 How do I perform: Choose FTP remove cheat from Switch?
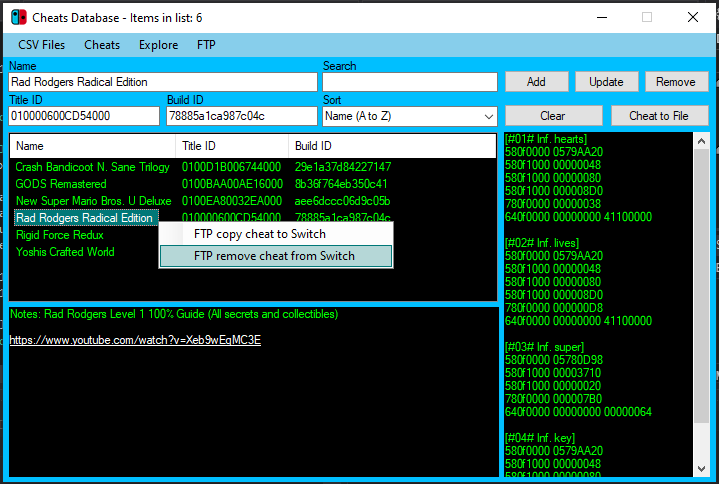pos(276,256)
